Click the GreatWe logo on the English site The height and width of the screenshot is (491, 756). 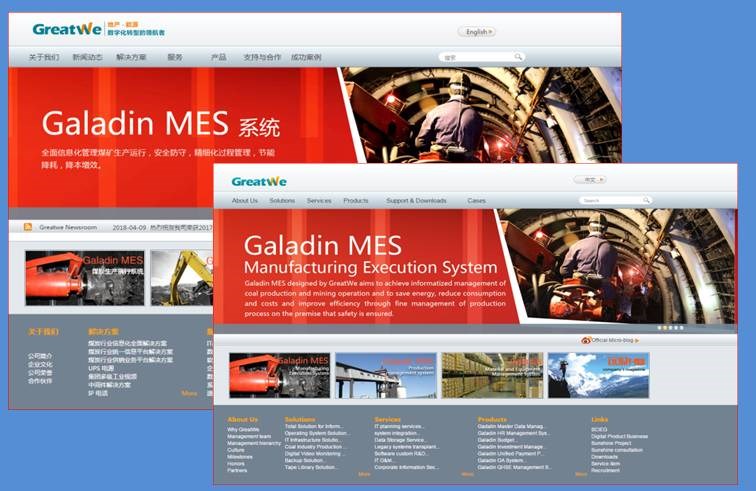coord(259,182)
